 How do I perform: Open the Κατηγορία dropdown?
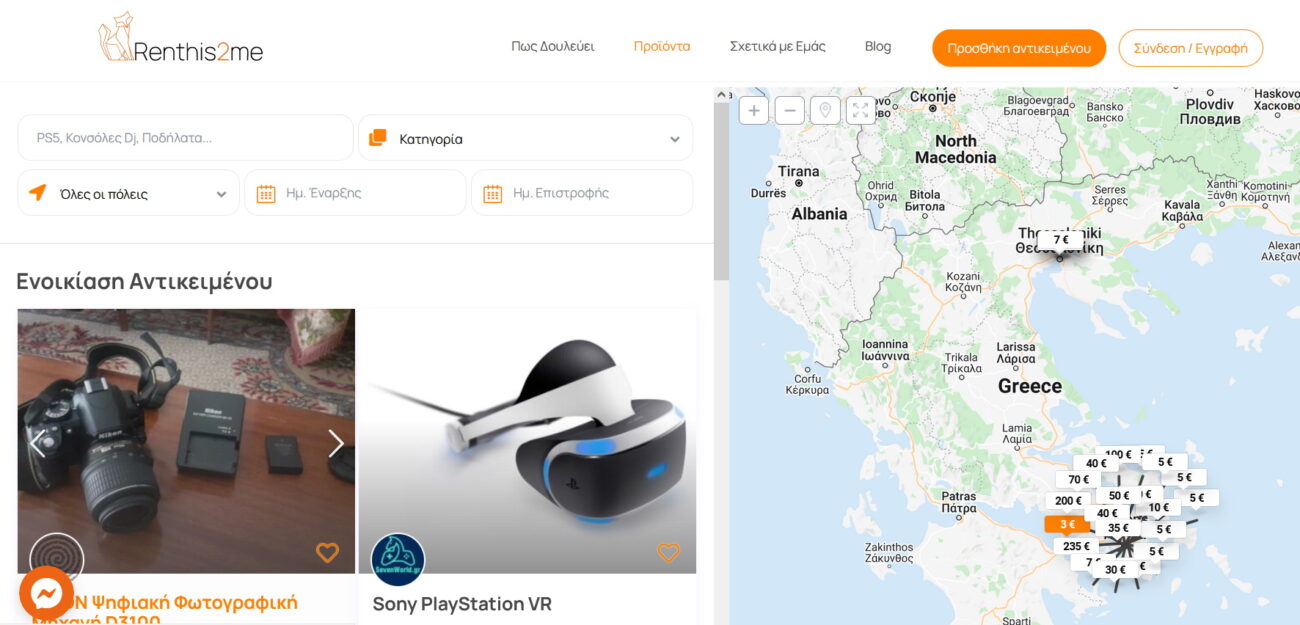[x=526, y=138]
